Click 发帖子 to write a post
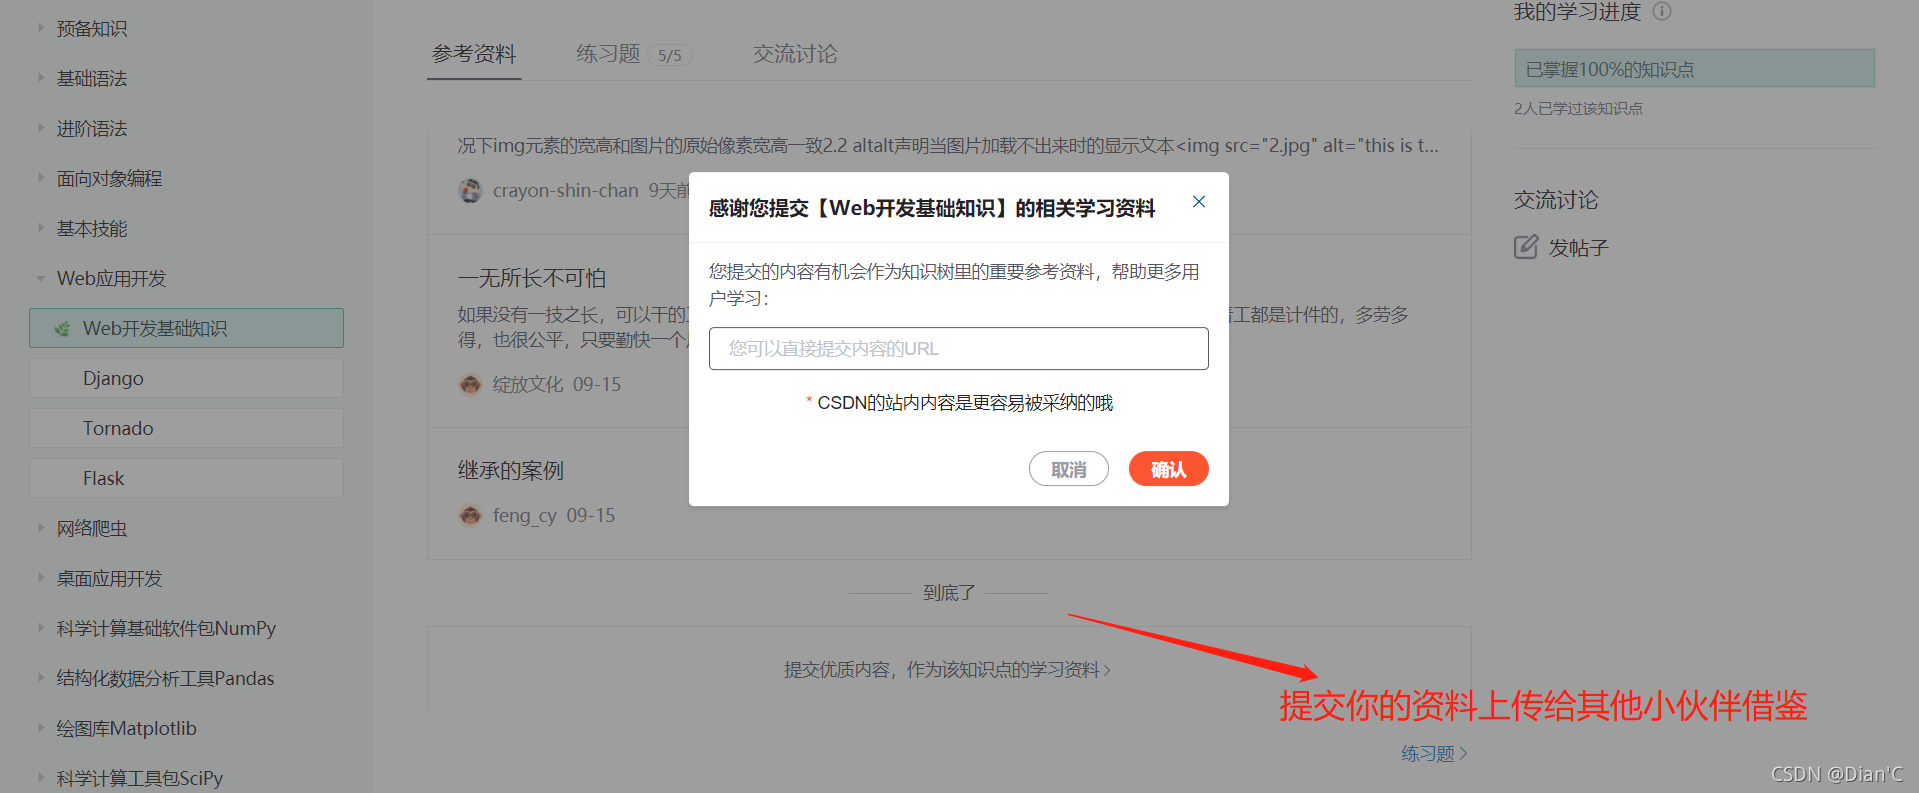 (1578, 248)
